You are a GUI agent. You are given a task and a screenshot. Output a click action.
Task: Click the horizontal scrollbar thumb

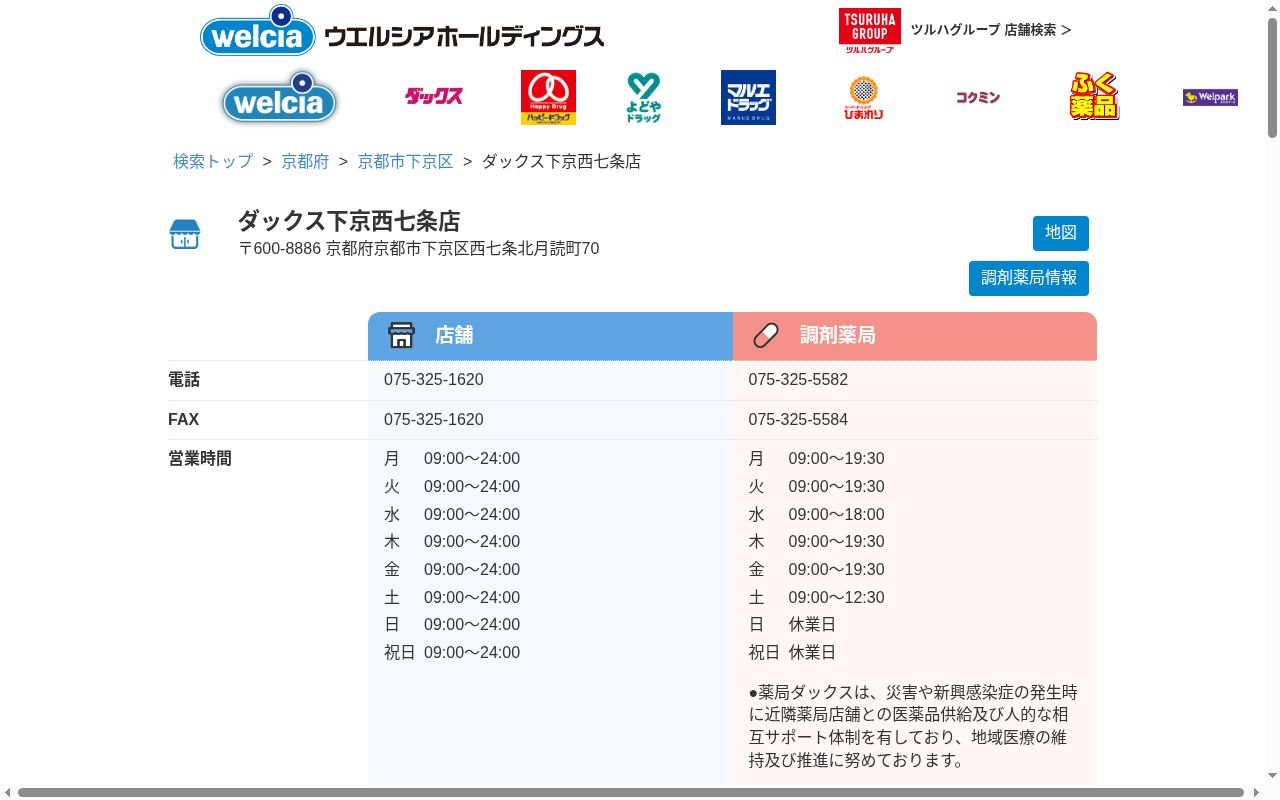[x=631, y=792]
